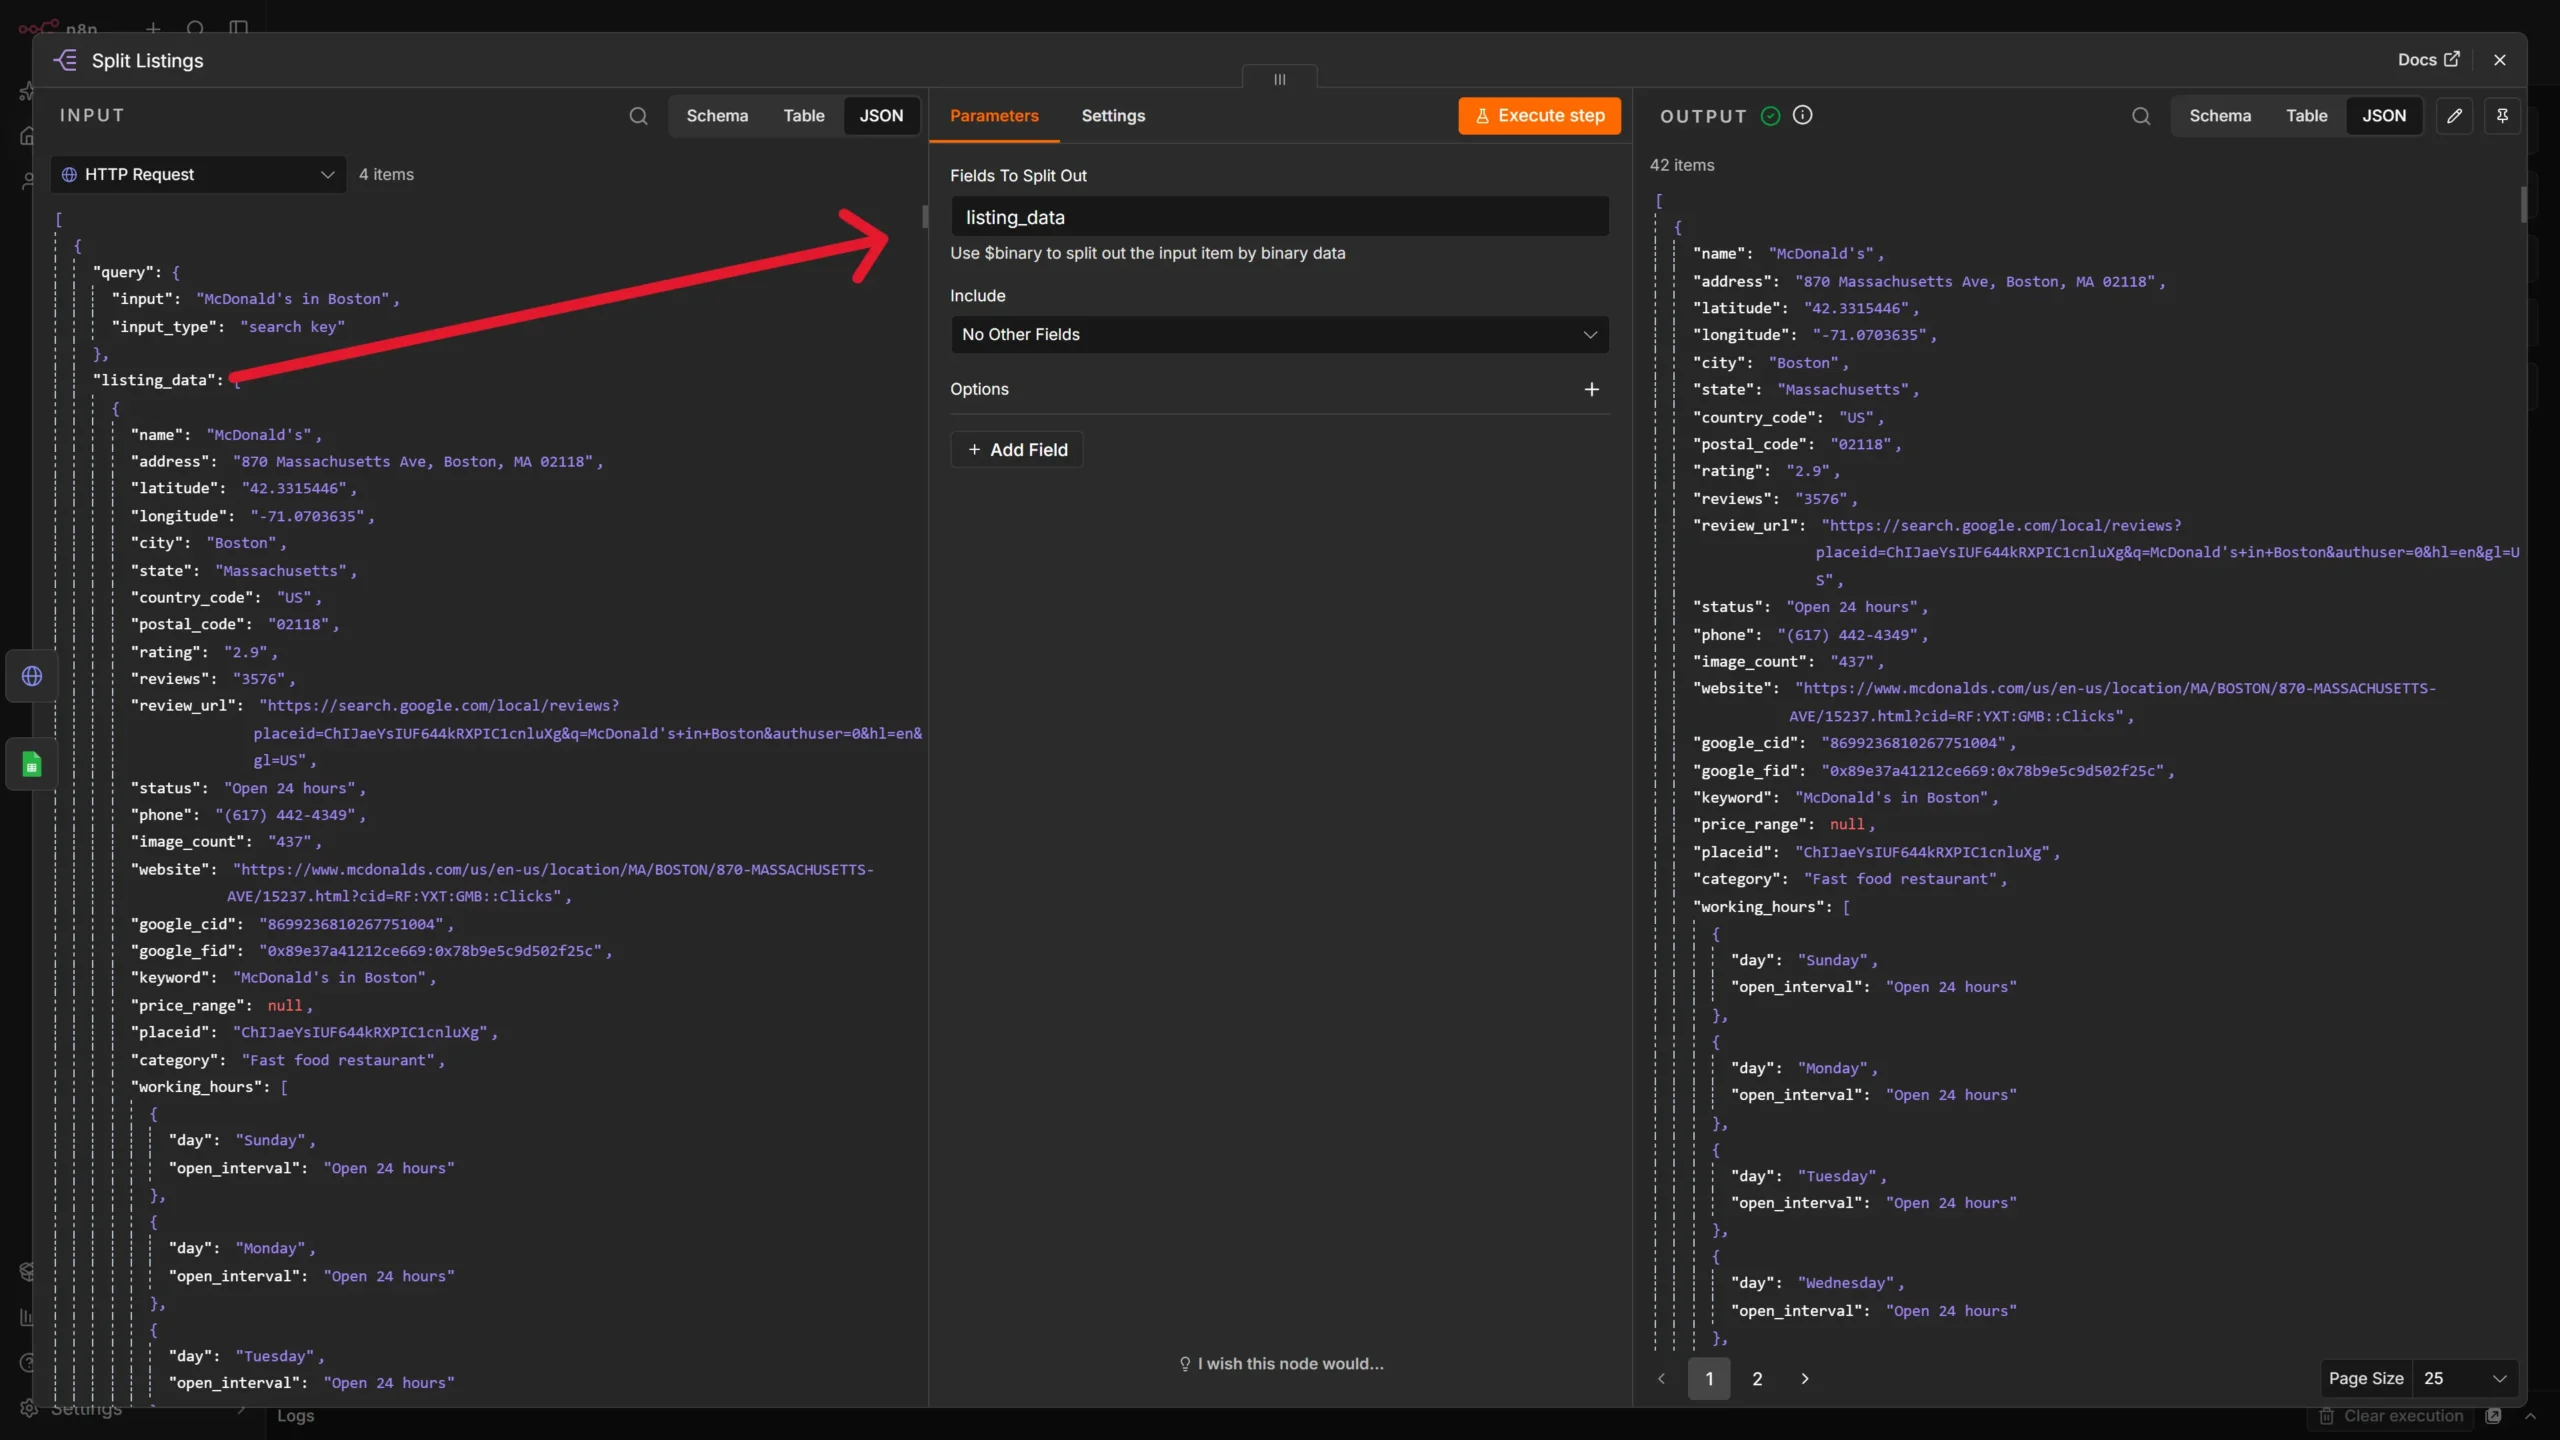Click the green sheets node icon on left
Screen dimensions: 2560x1440
32,765
